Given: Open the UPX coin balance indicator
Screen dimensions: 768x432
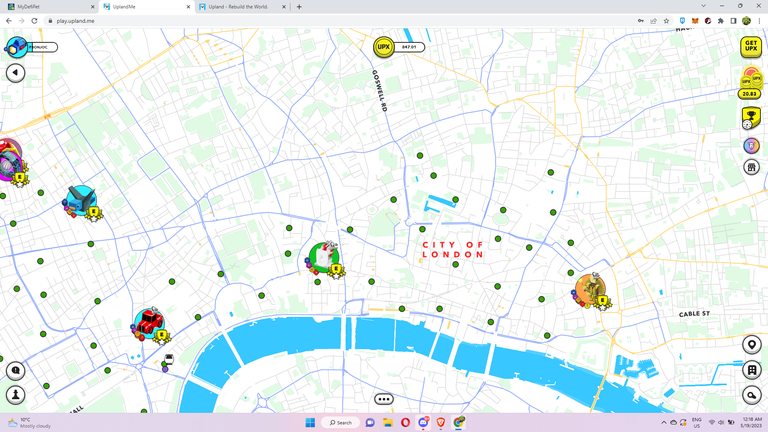Looking at the screenshot, I should click(x=399, y=47).
